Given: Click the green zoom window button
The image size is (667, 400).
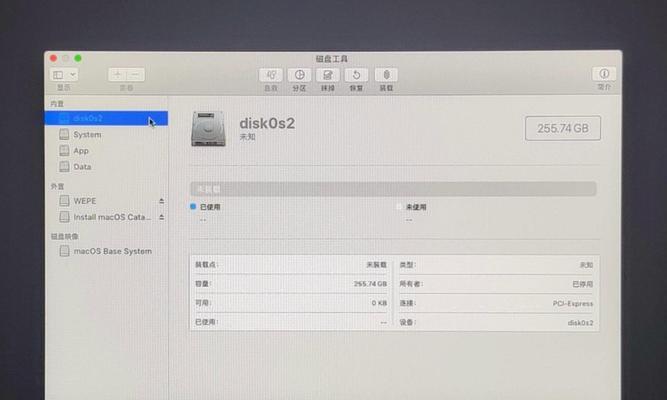Looking at the screenshot, I should click(x=78, y=58).
